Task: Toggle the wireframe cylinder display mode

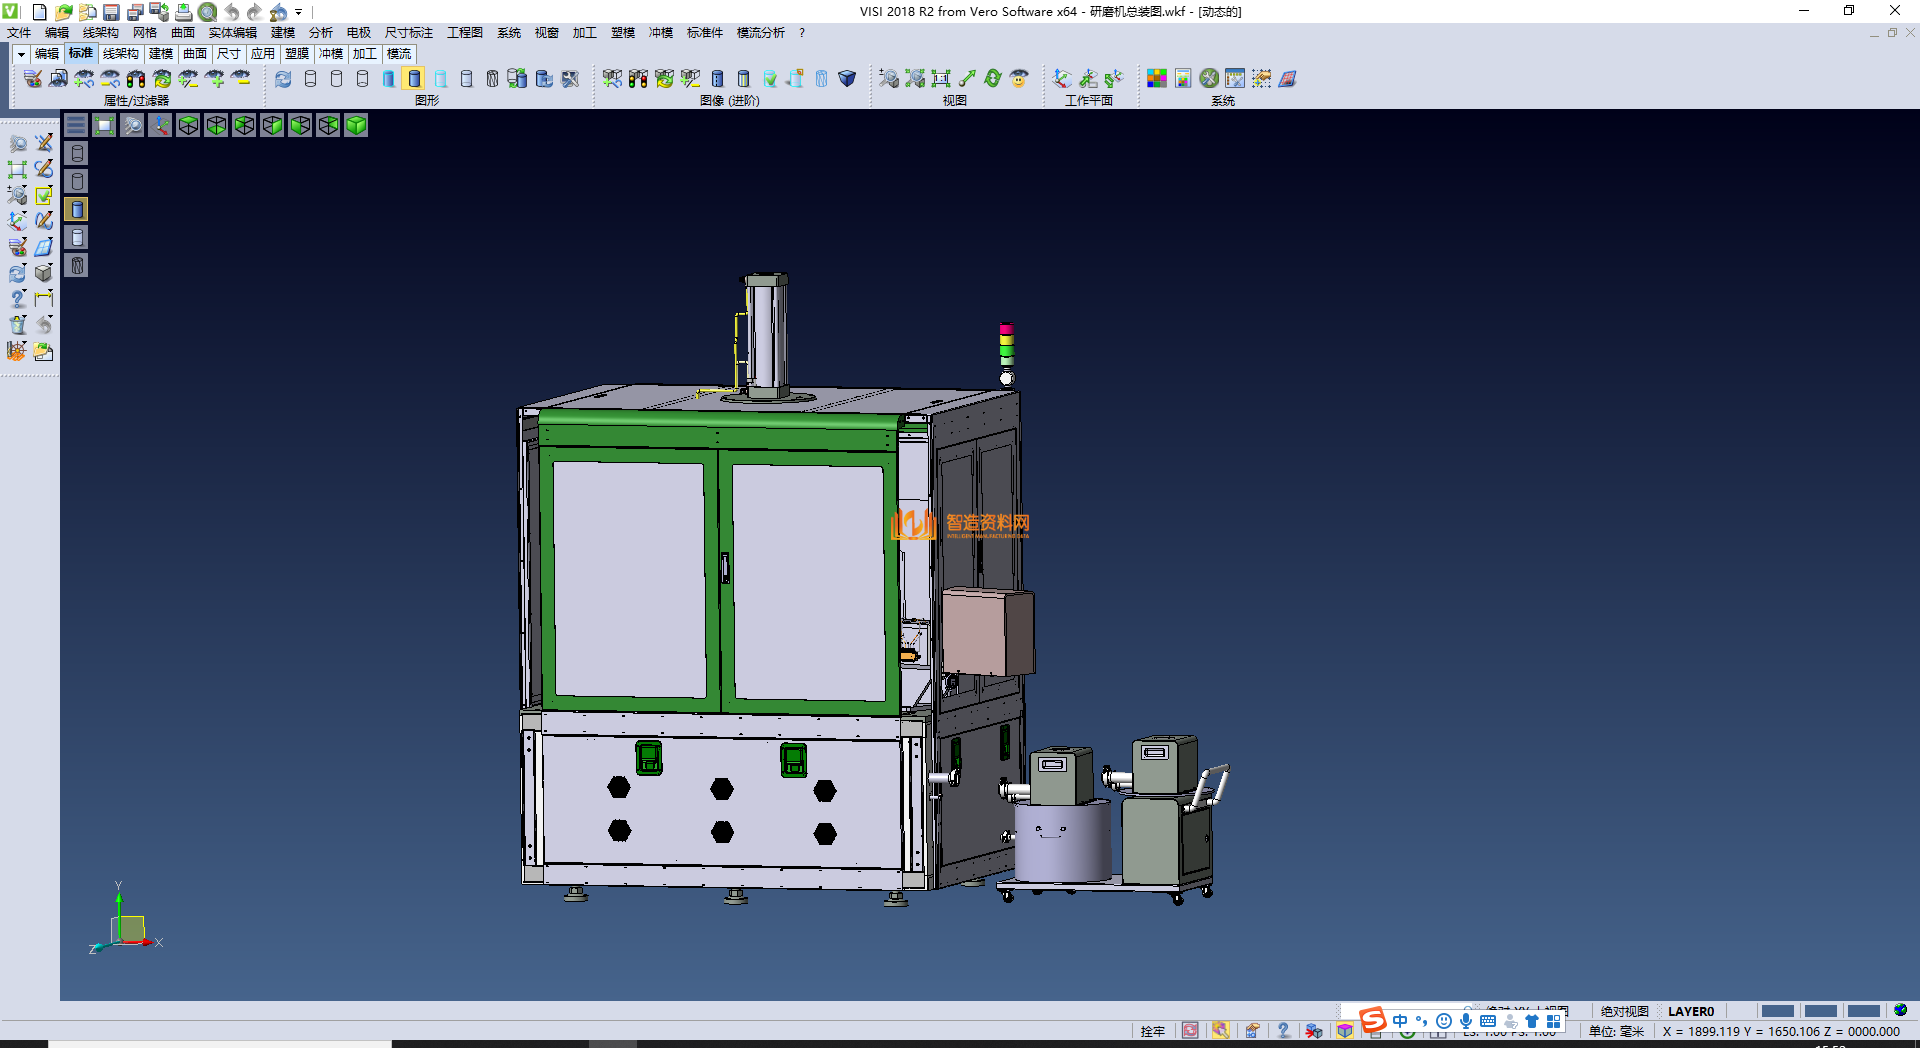Action: pyautogui.click(x=310, y=78)
